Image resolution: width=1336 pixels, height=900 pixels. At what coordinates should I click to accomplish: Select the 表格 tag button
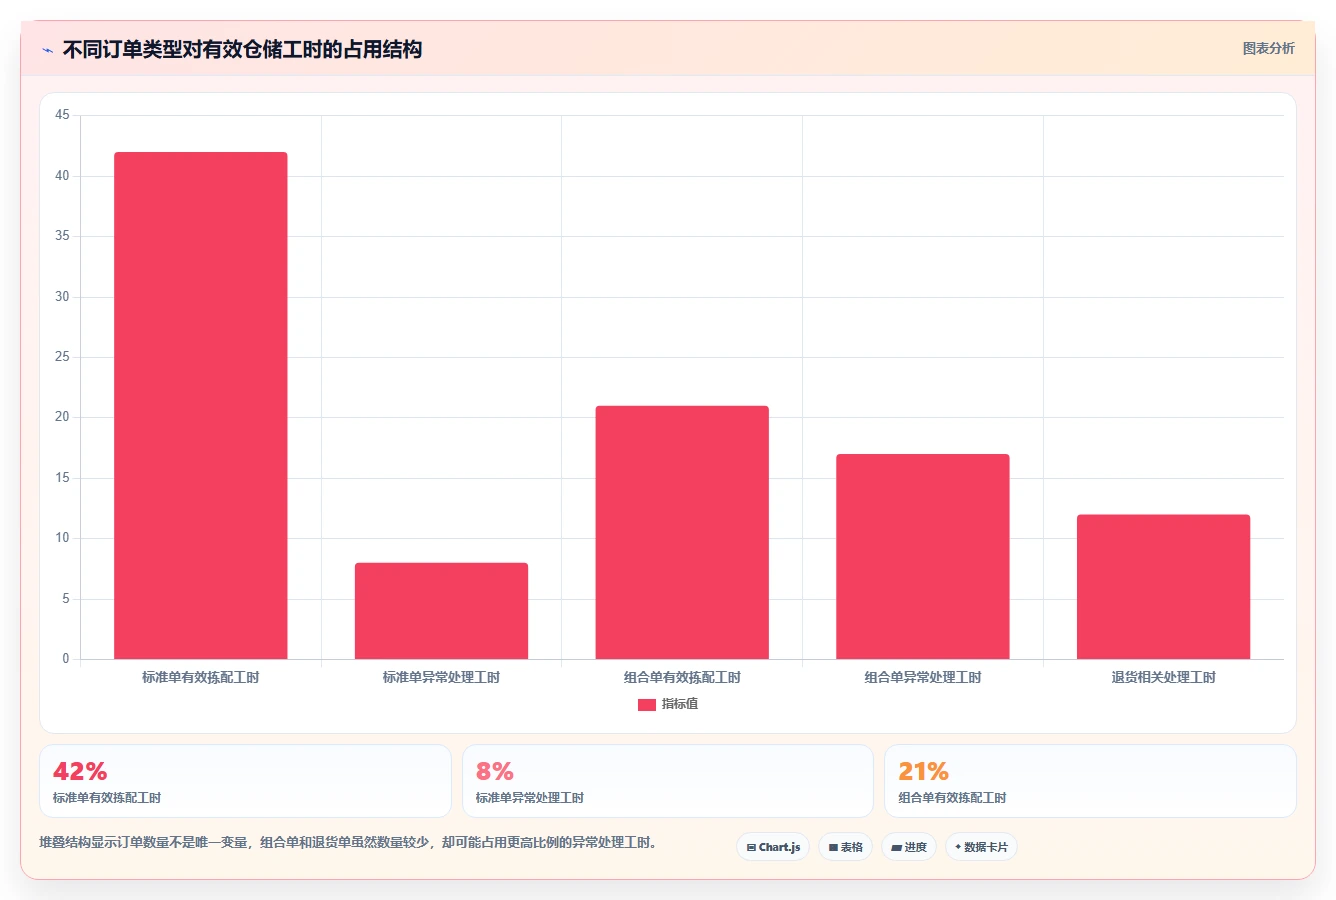point(845,847)
